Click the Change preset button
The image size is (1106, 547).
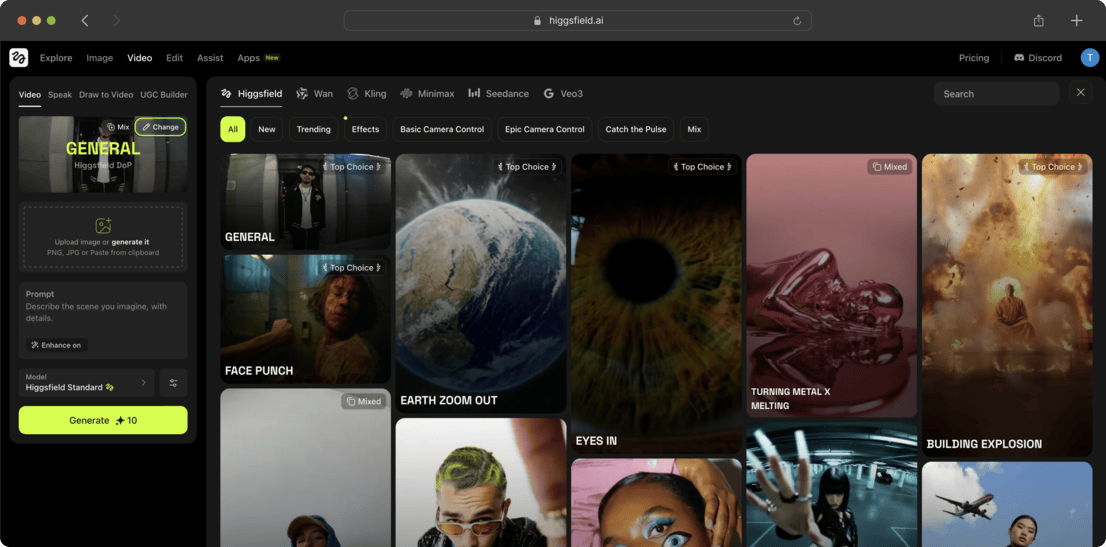[160, 127]
